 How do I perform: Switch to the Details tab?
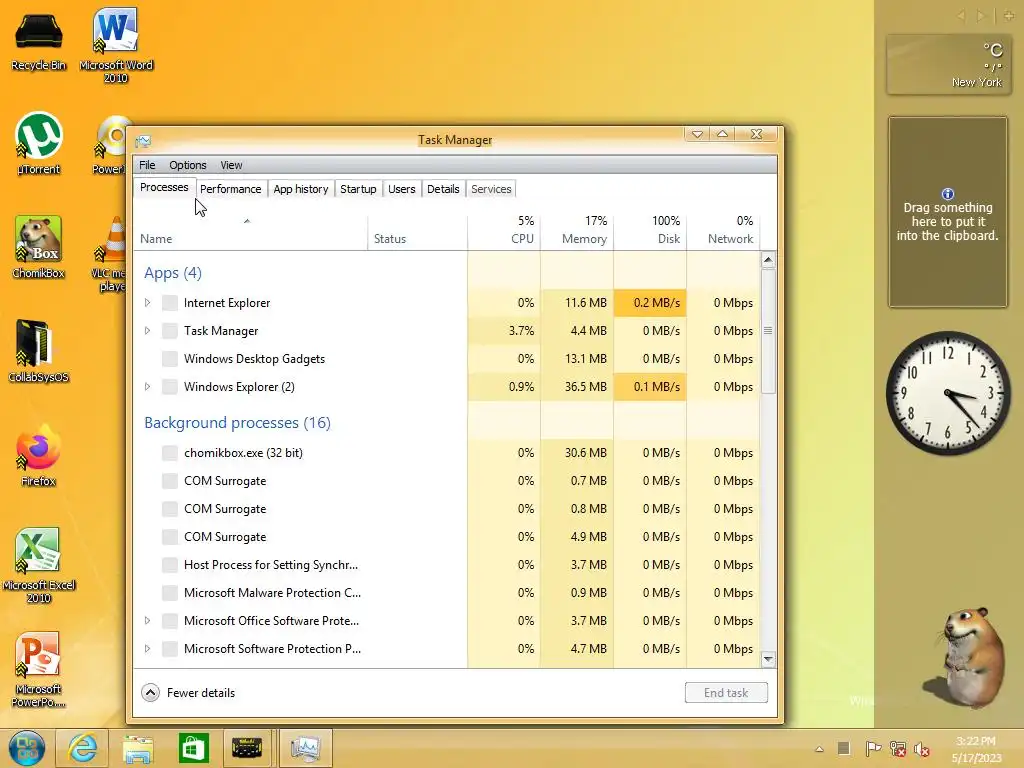tap(443, 189)
